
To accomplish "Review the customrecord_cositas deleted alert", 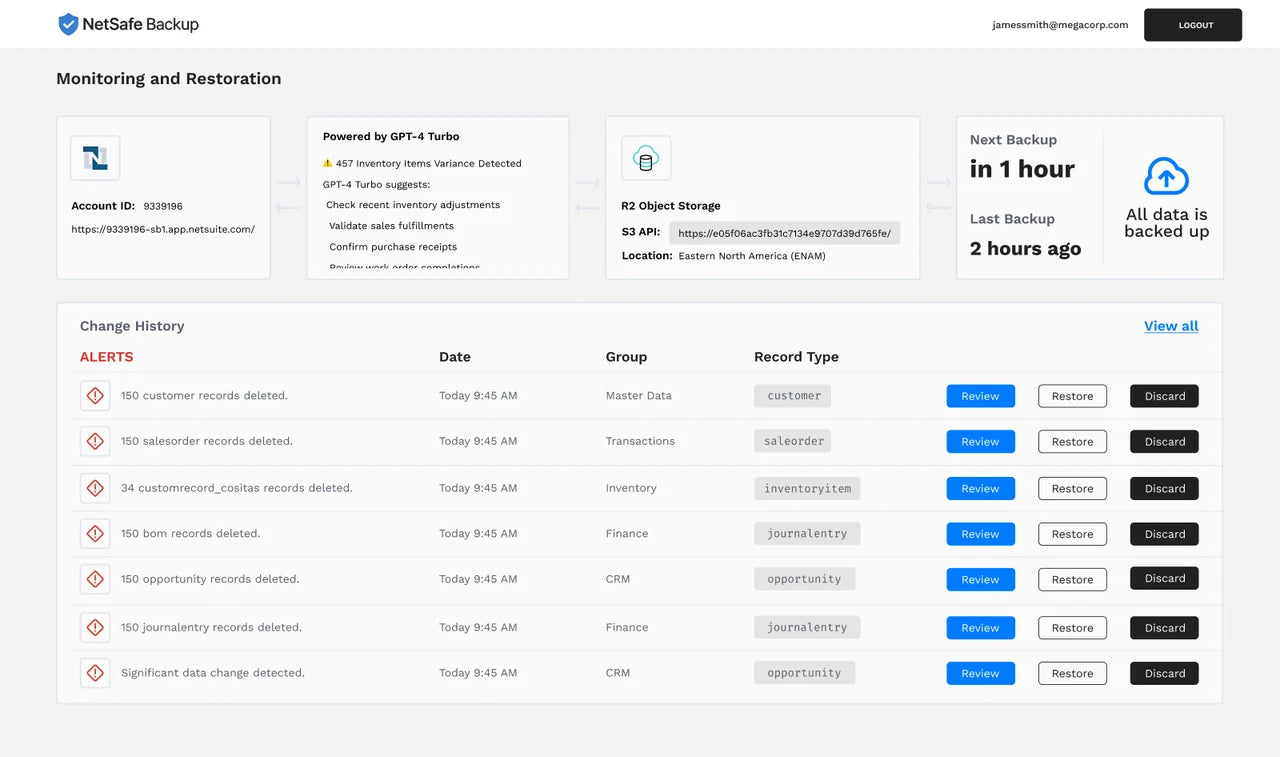I will (x=980, y=488).
